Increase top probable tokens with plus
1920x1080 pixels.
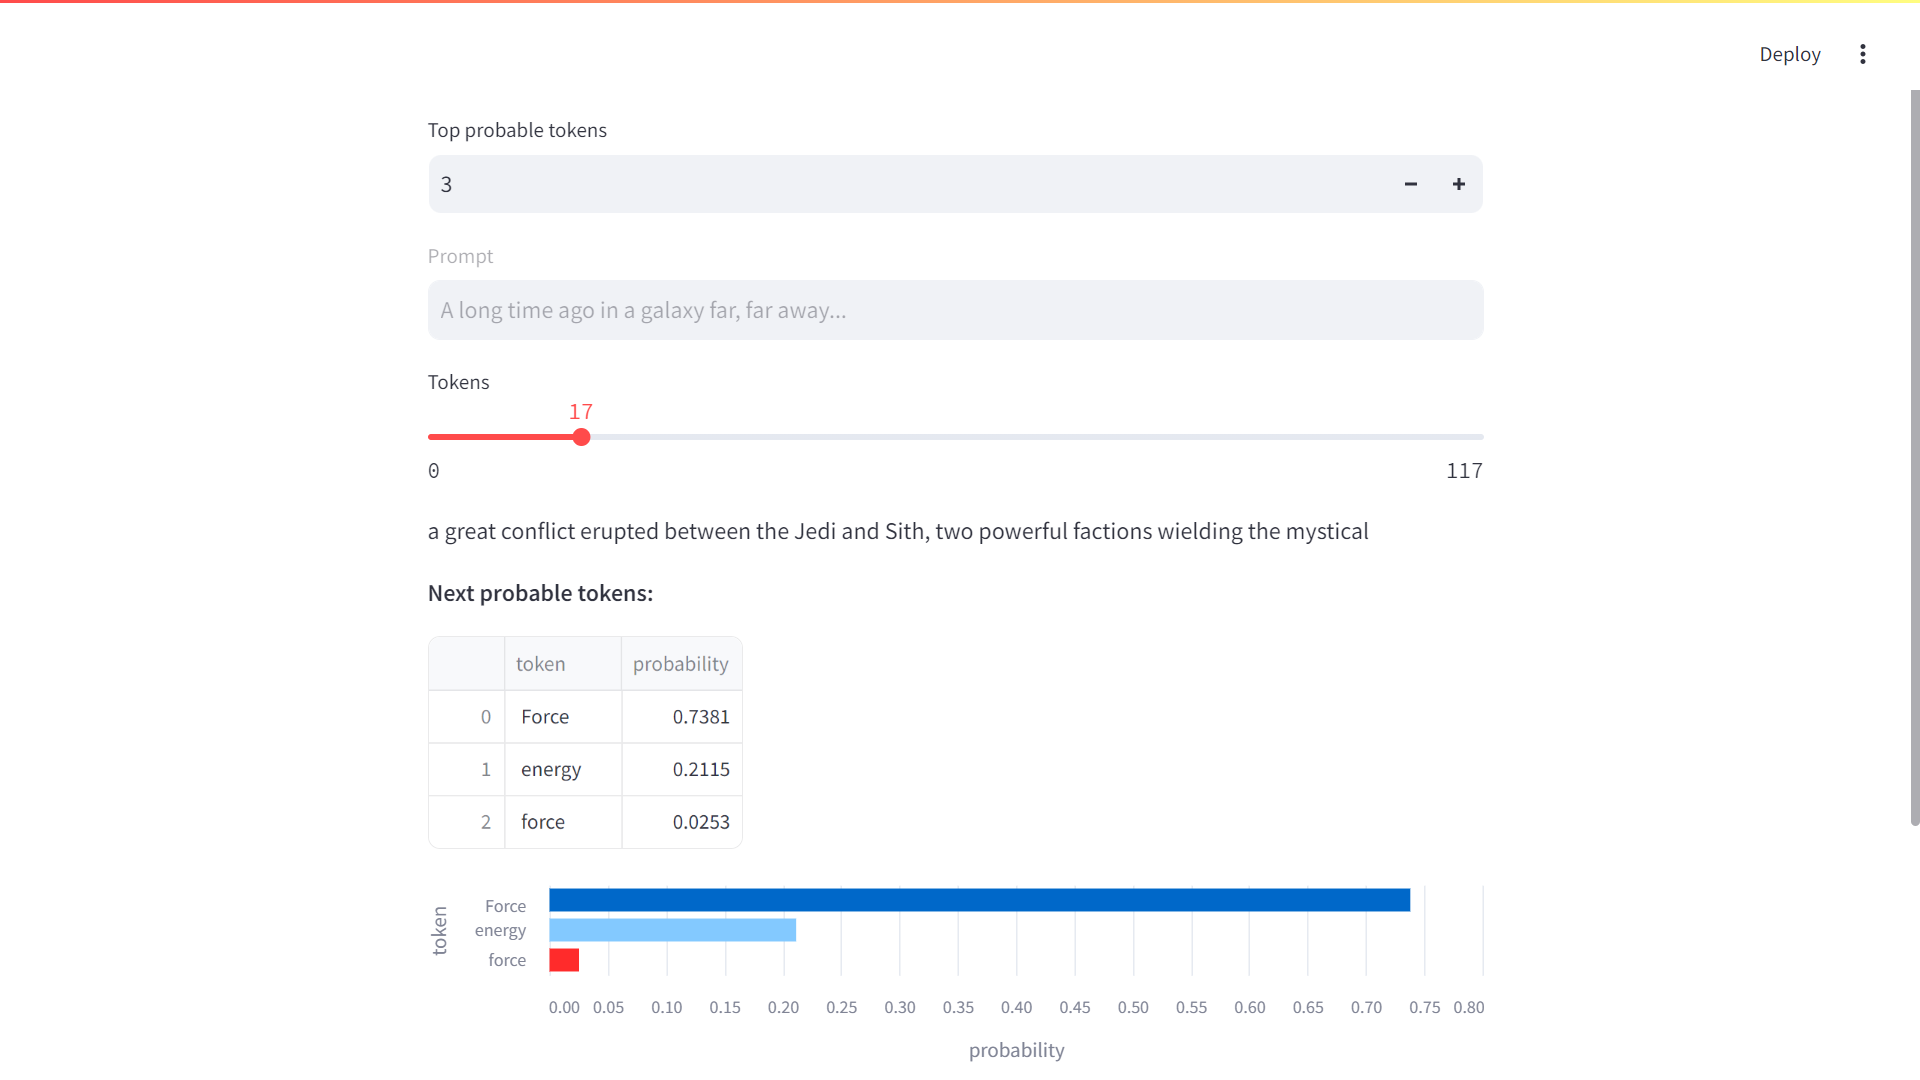click(x=1459, y=184)
